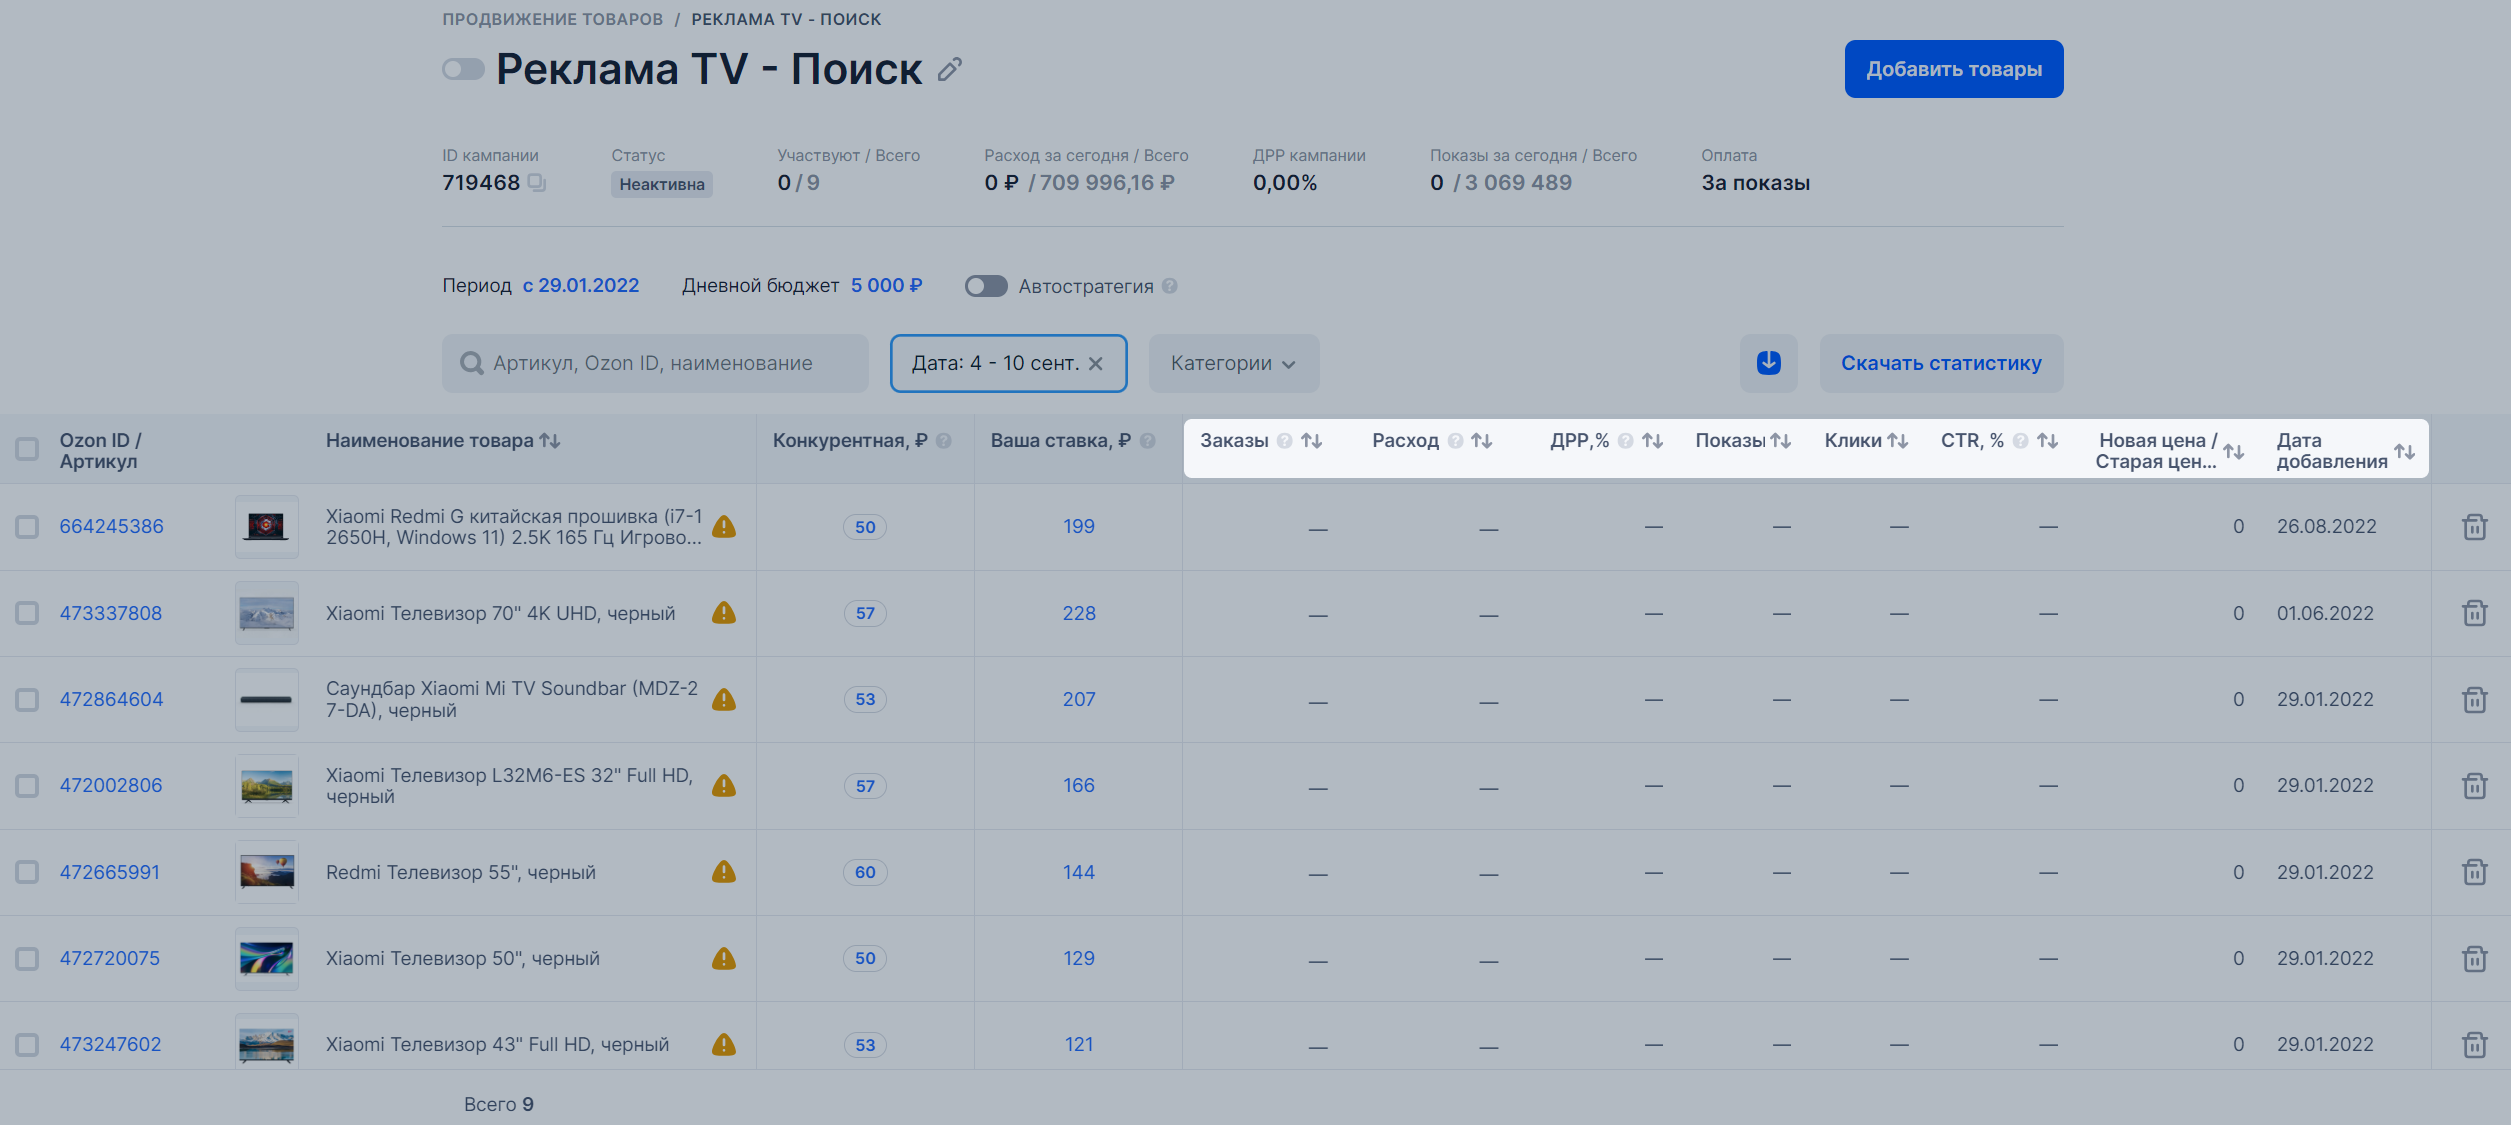Enable the Автостратегия switch
This screenshot has height=1125, width=2511.
click(986, 286)
